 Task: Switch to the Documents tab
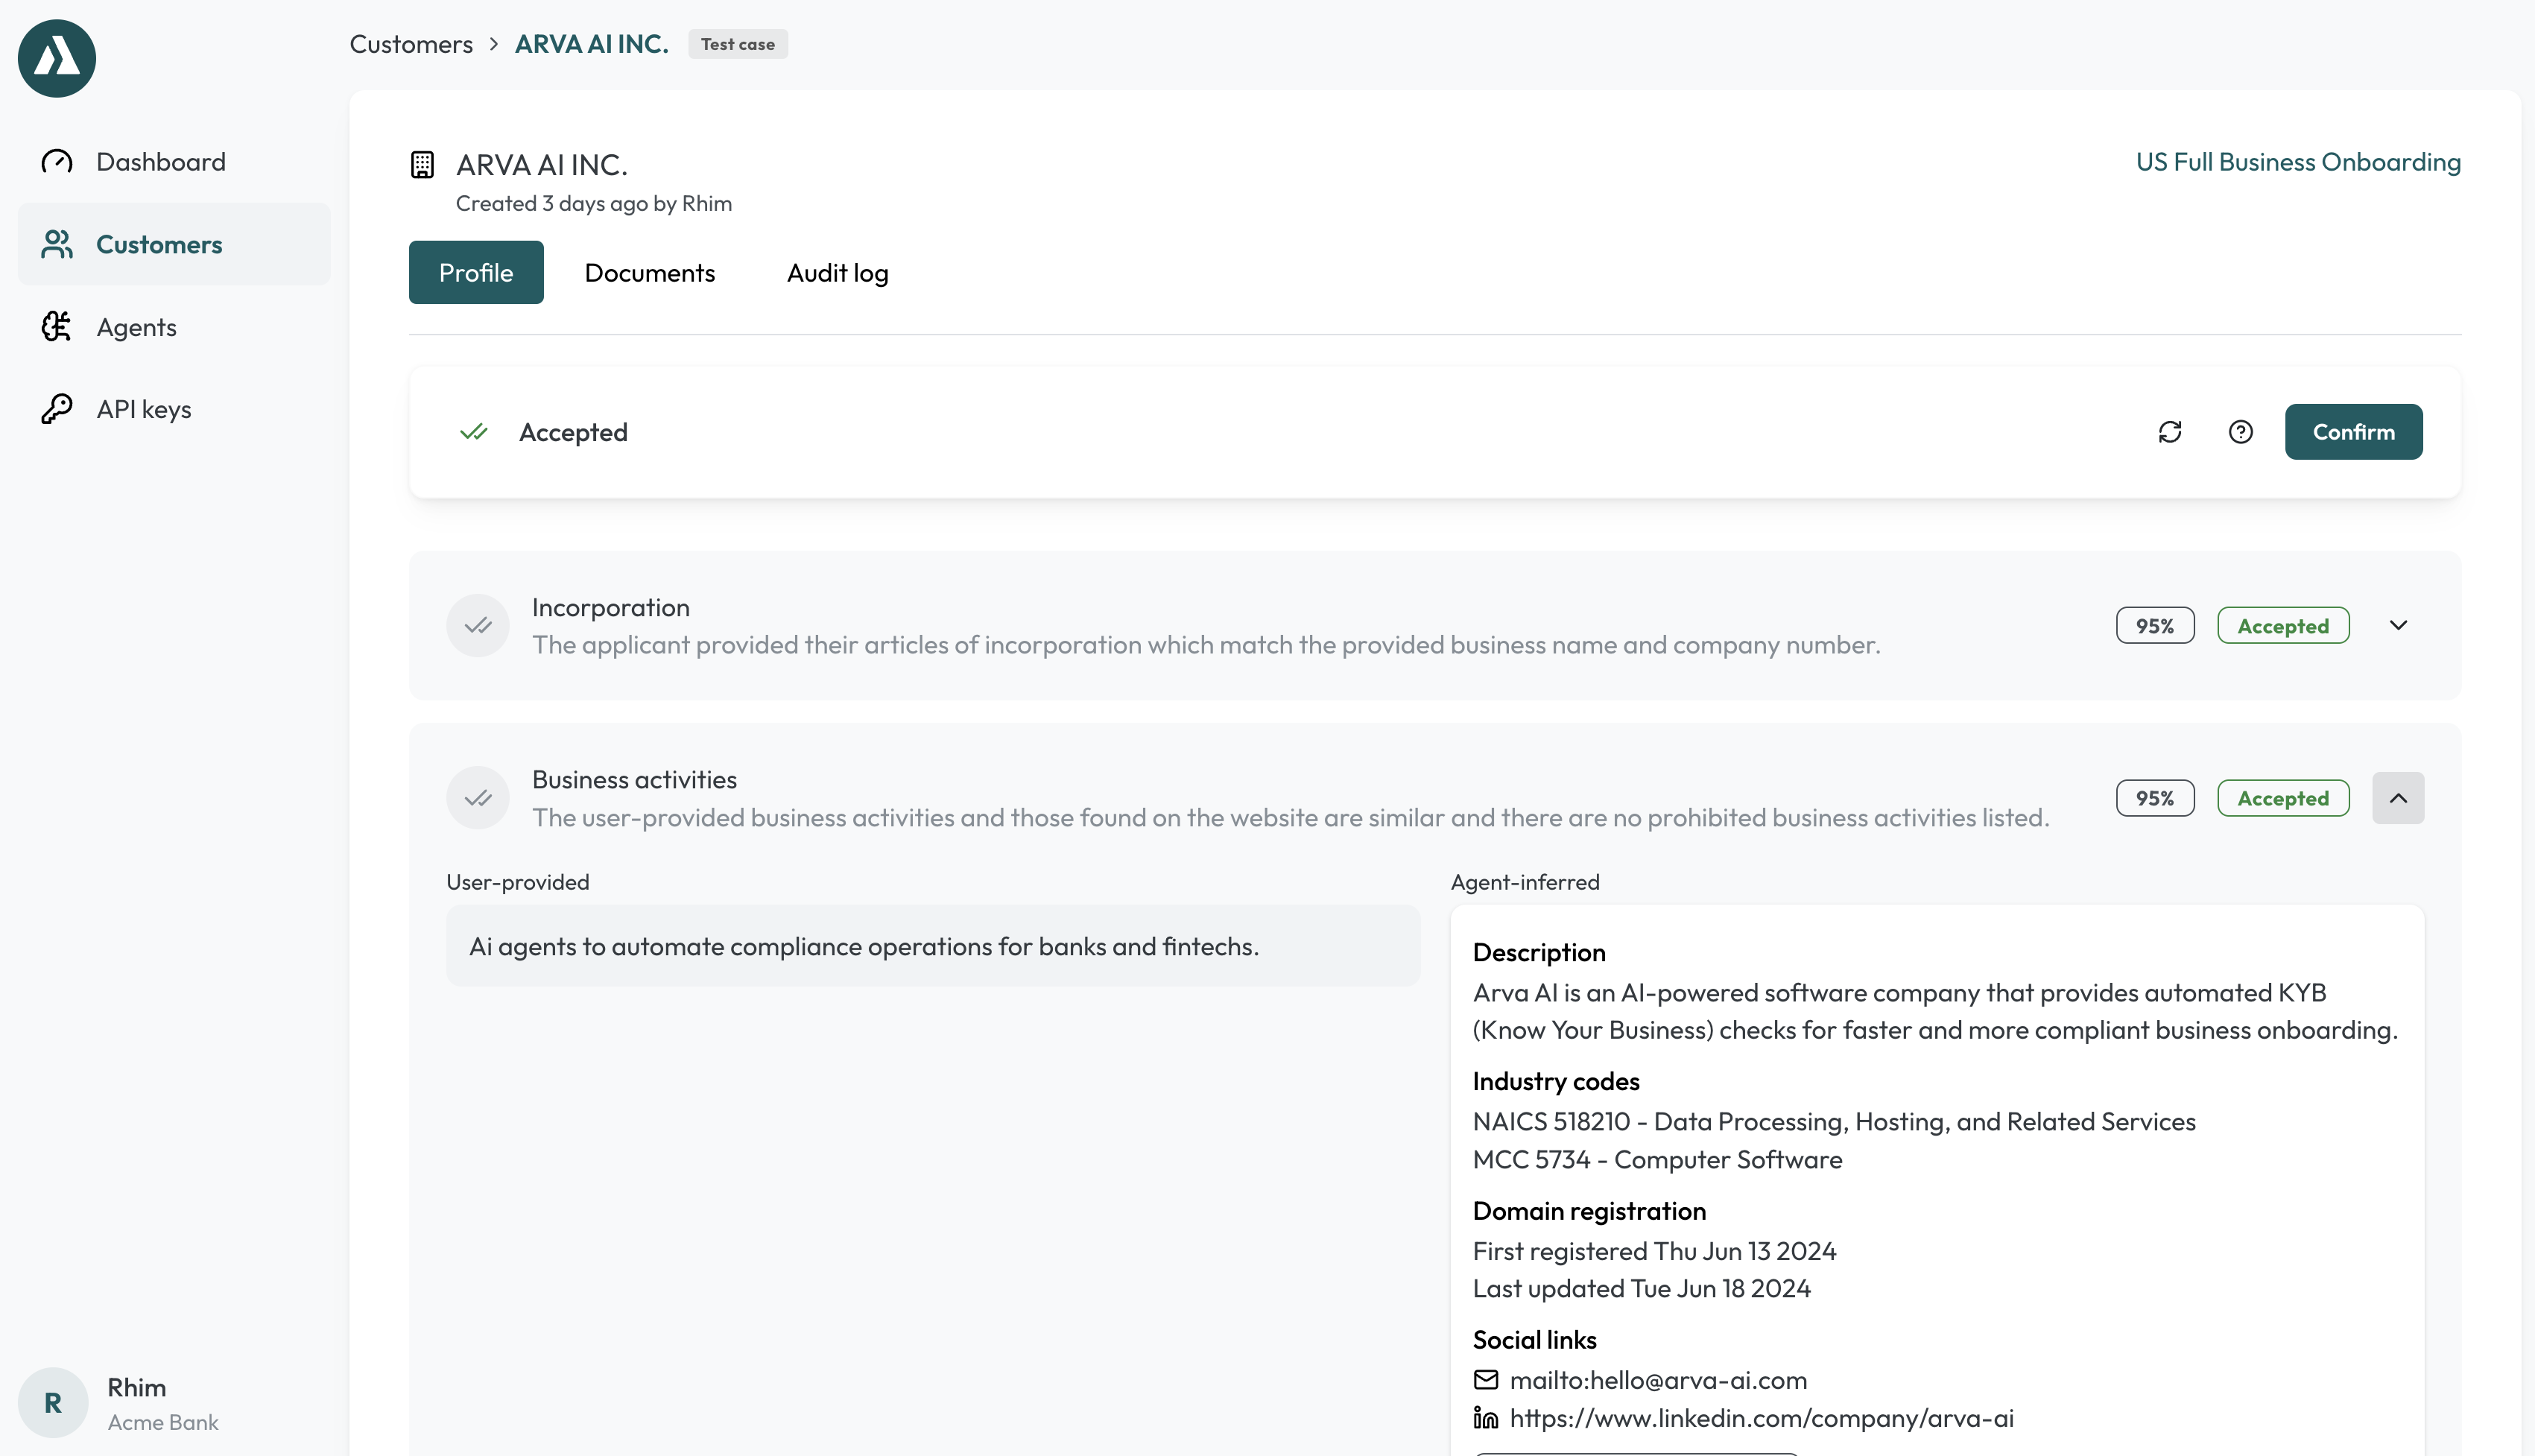pyautogui.click(x=649, y=273)
